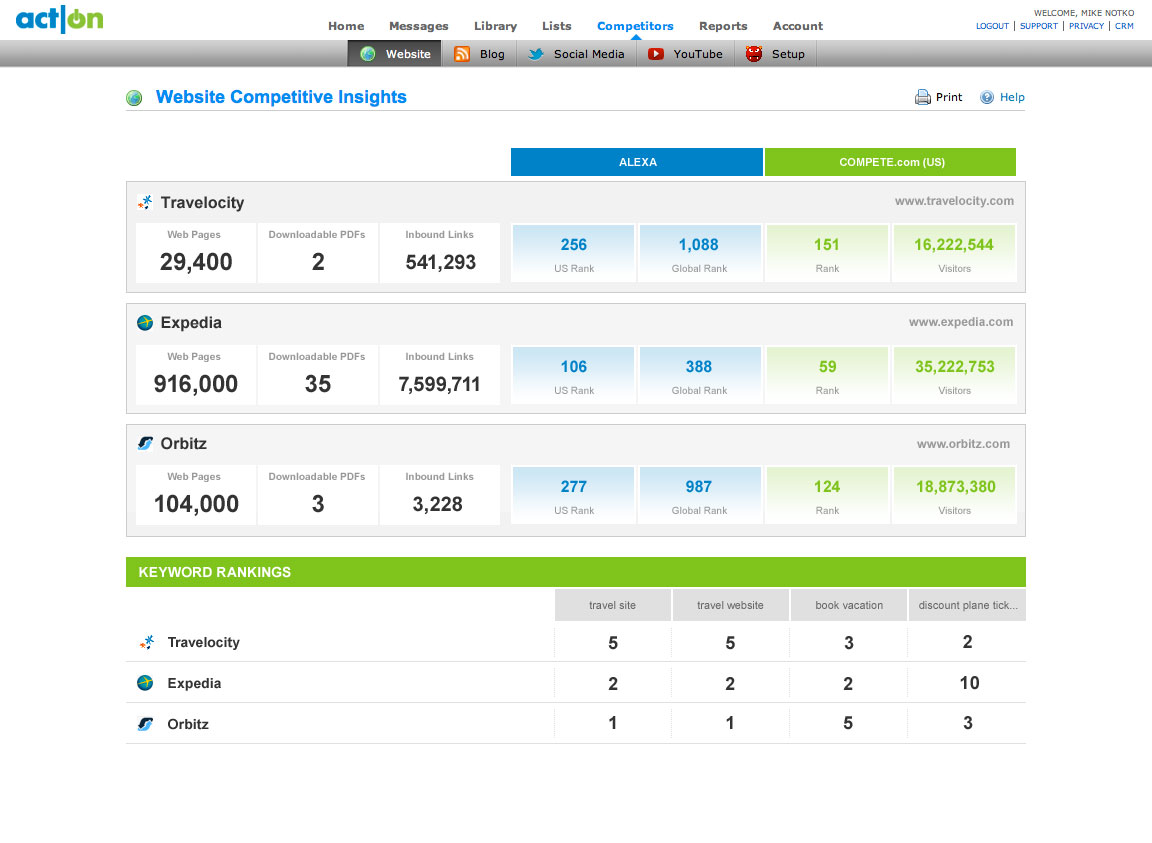Viewport: 1152px width, 843px height.
Task: Click Expedia's discount plane ticket ranking 10
Action: pos(969,683)
